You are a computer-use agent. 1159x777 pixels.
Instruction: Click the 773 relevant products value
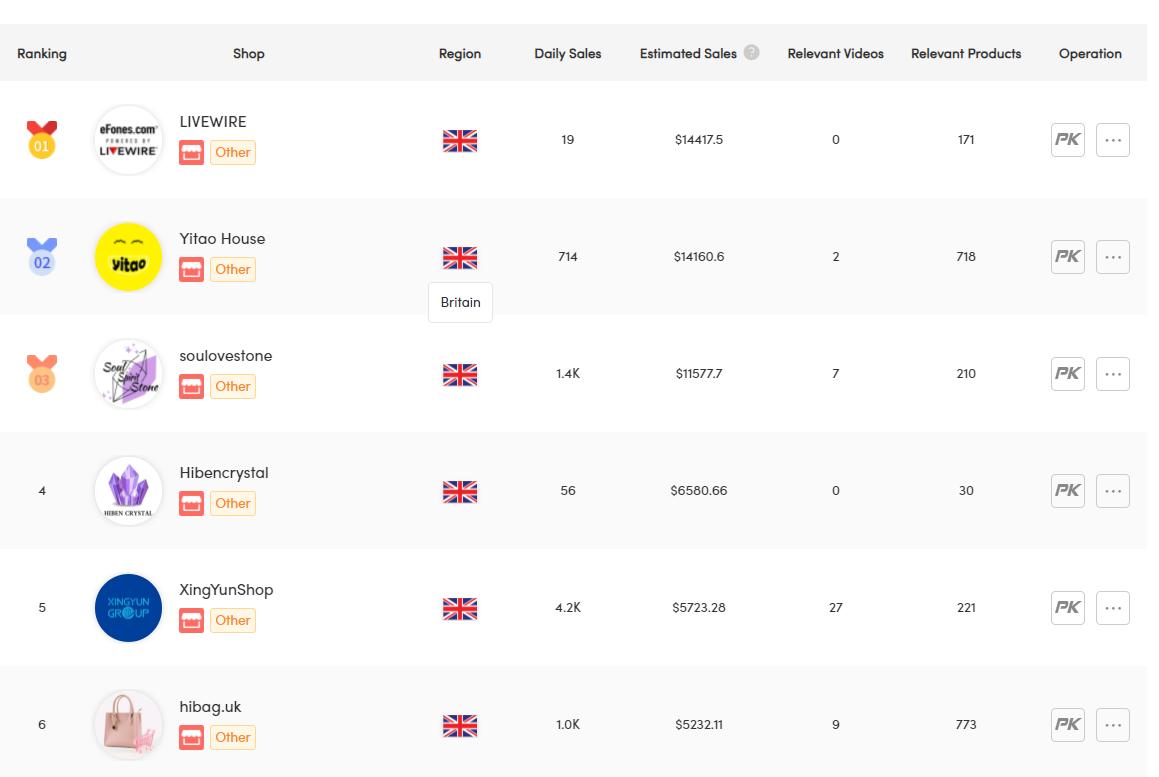pyautogui.click(x=965, y=725)
